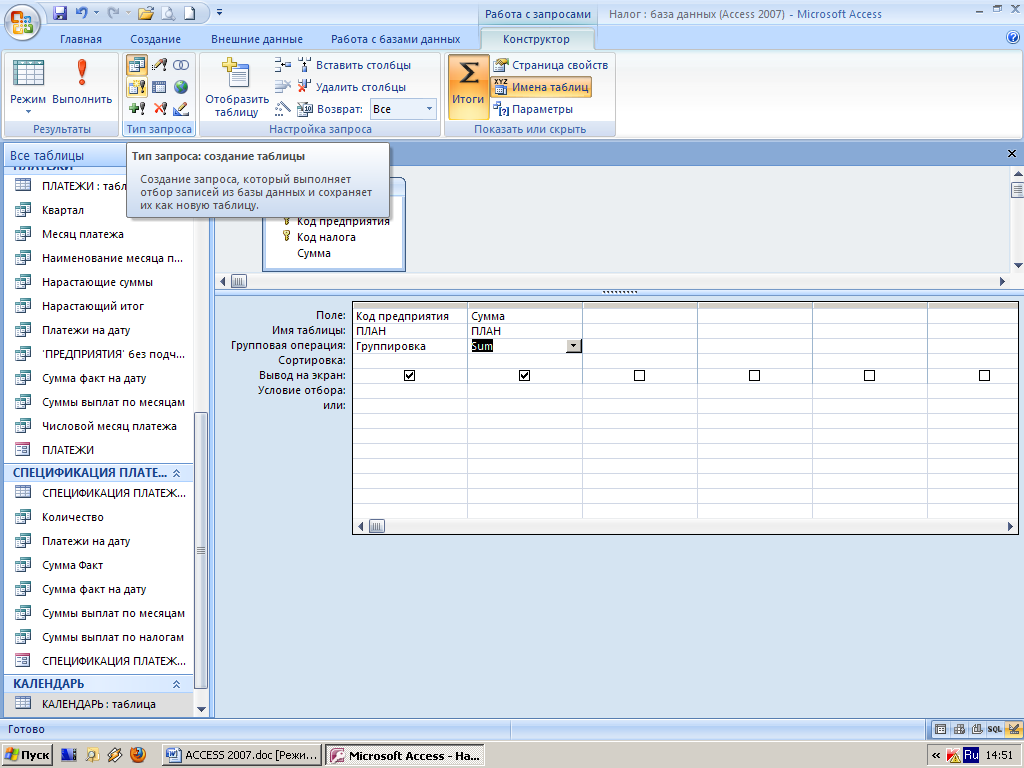The image size is (1024, 768).
Task: Click Сумма field in ПЛАН table box
Action: [x=313, y=253]
